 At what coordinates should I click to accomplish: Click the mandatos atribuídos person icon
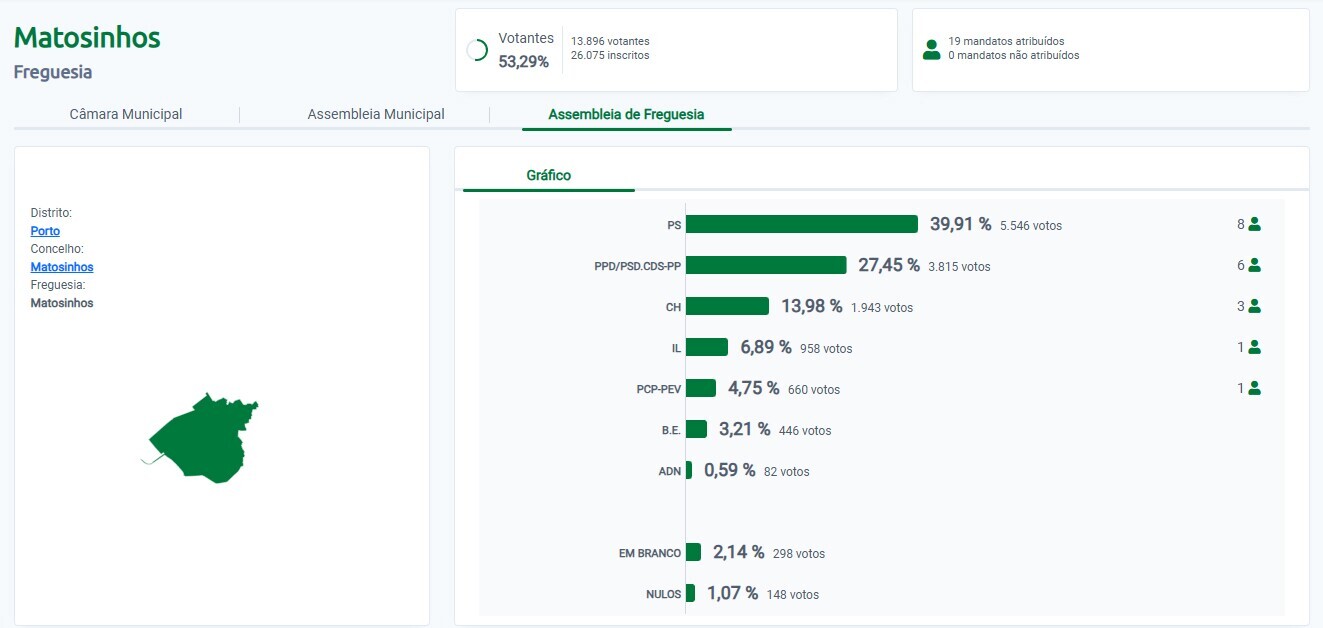coord(931,49)
